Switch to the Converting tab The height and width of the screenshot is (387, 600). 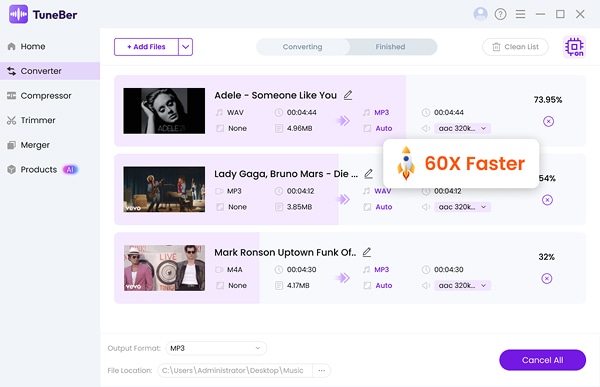302,47
